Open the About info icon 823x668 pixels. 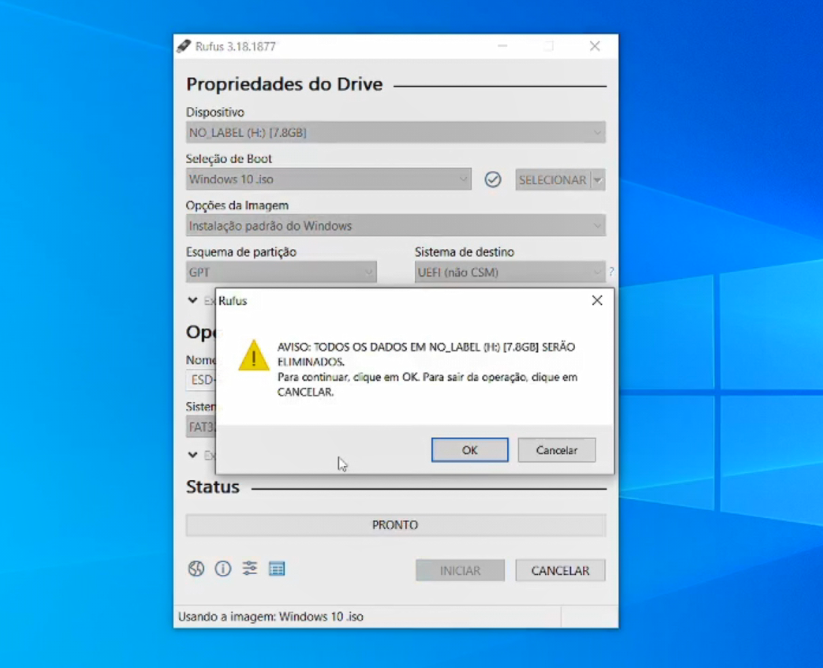click(223, 568)
